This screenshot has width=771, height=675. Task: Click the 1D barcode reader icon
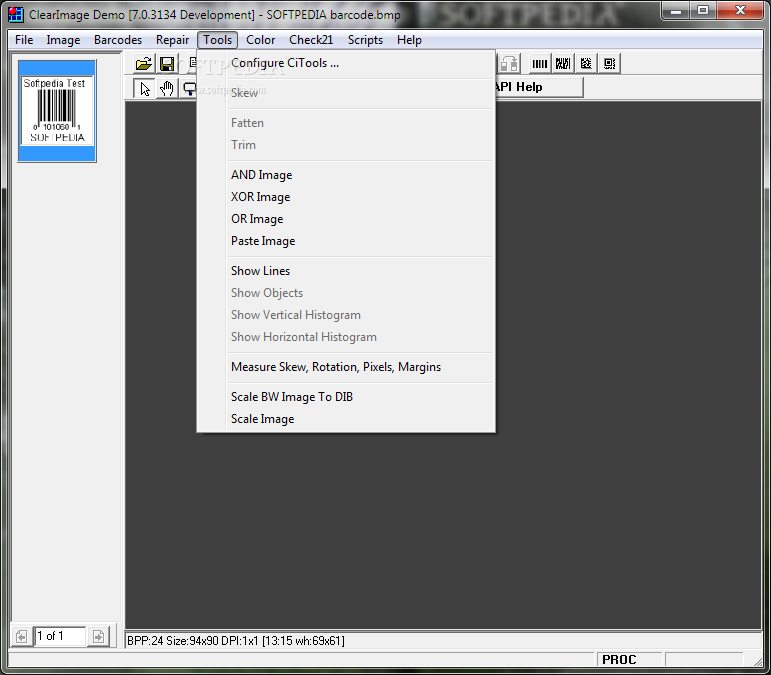pyautogui.click(x=540, y=63)
